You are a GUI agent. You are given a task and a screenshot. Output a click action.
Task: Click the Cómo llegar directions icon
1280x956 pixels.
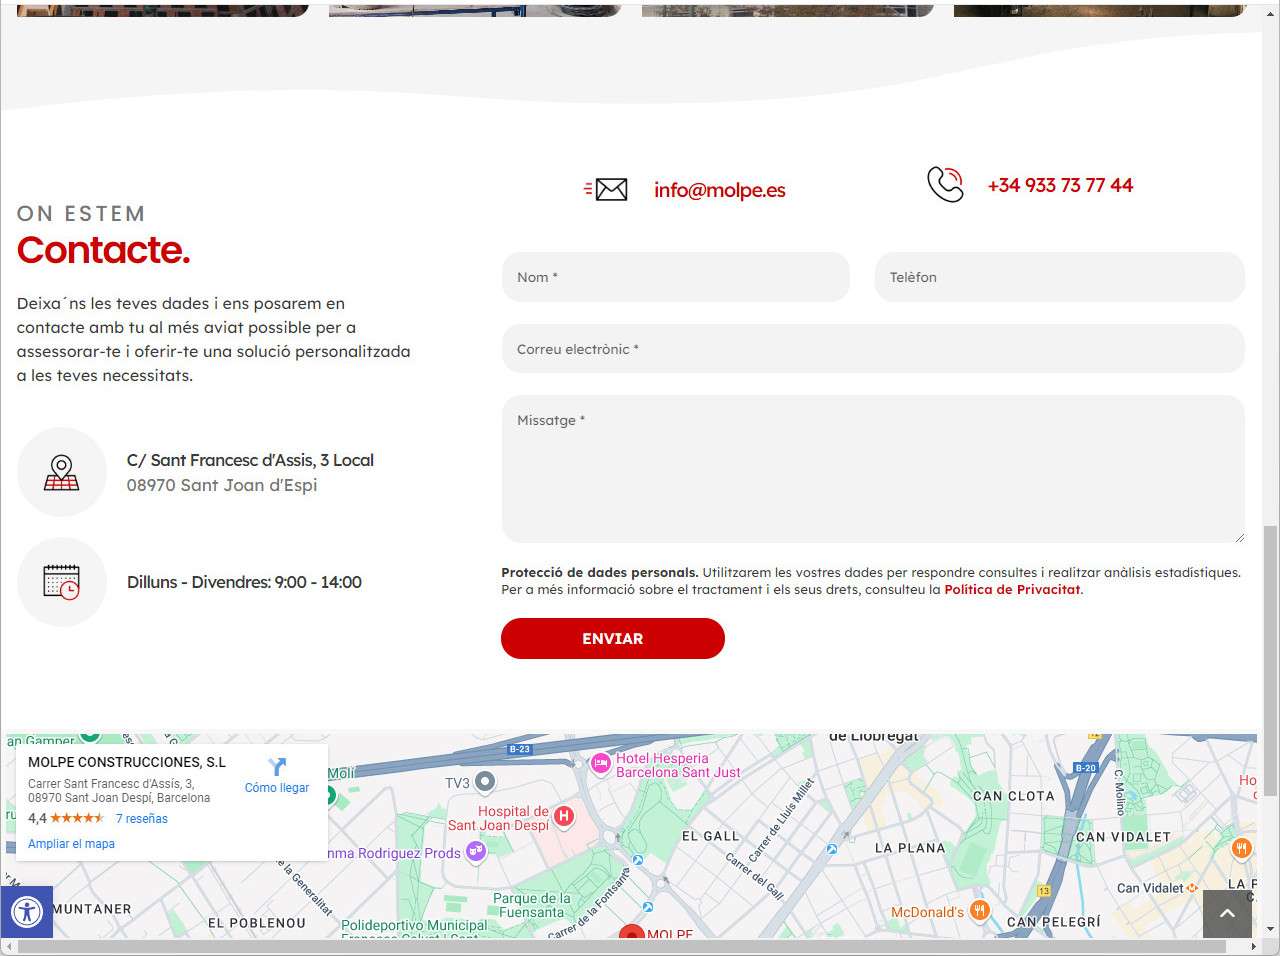coord(277,767)
